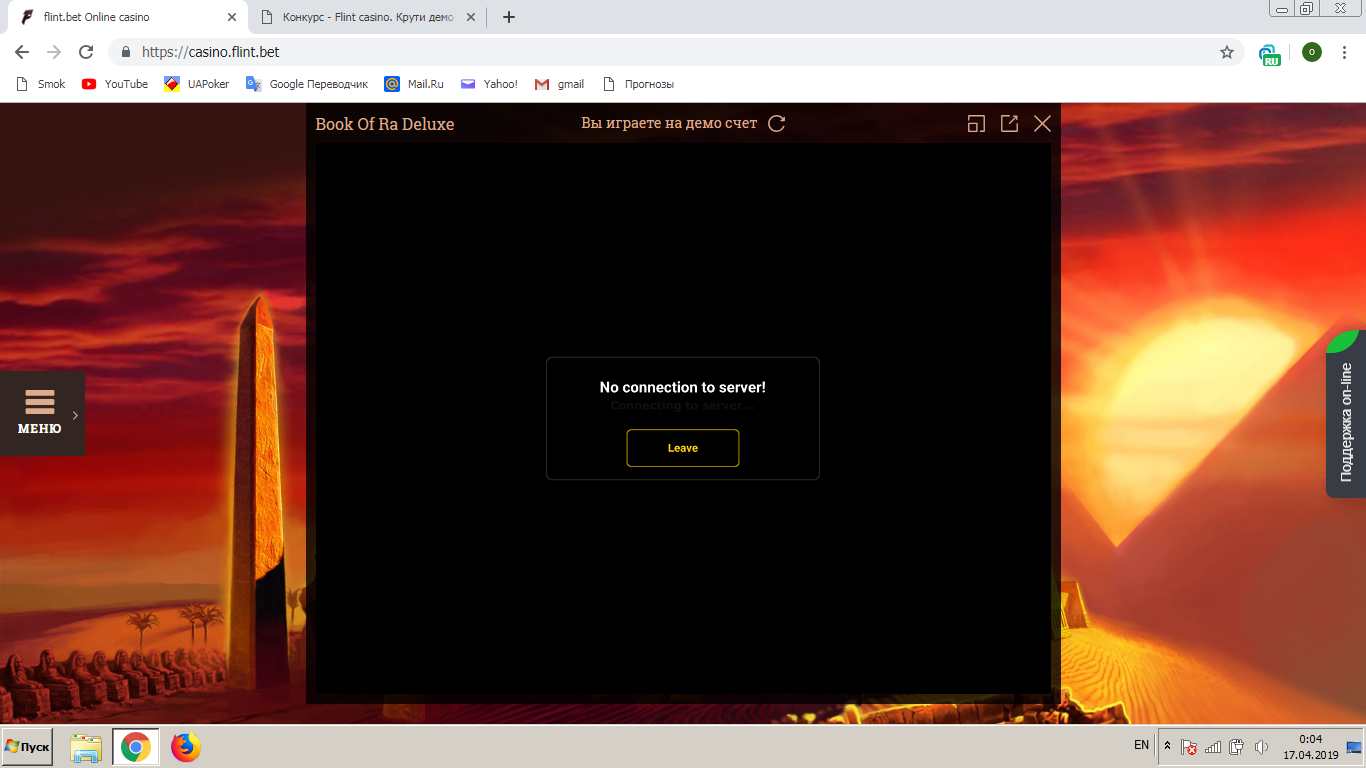The image size is (1366, 768).
Task: Open the game in a new window icon
Action: pyautogui.click(x=1009, y=123)
